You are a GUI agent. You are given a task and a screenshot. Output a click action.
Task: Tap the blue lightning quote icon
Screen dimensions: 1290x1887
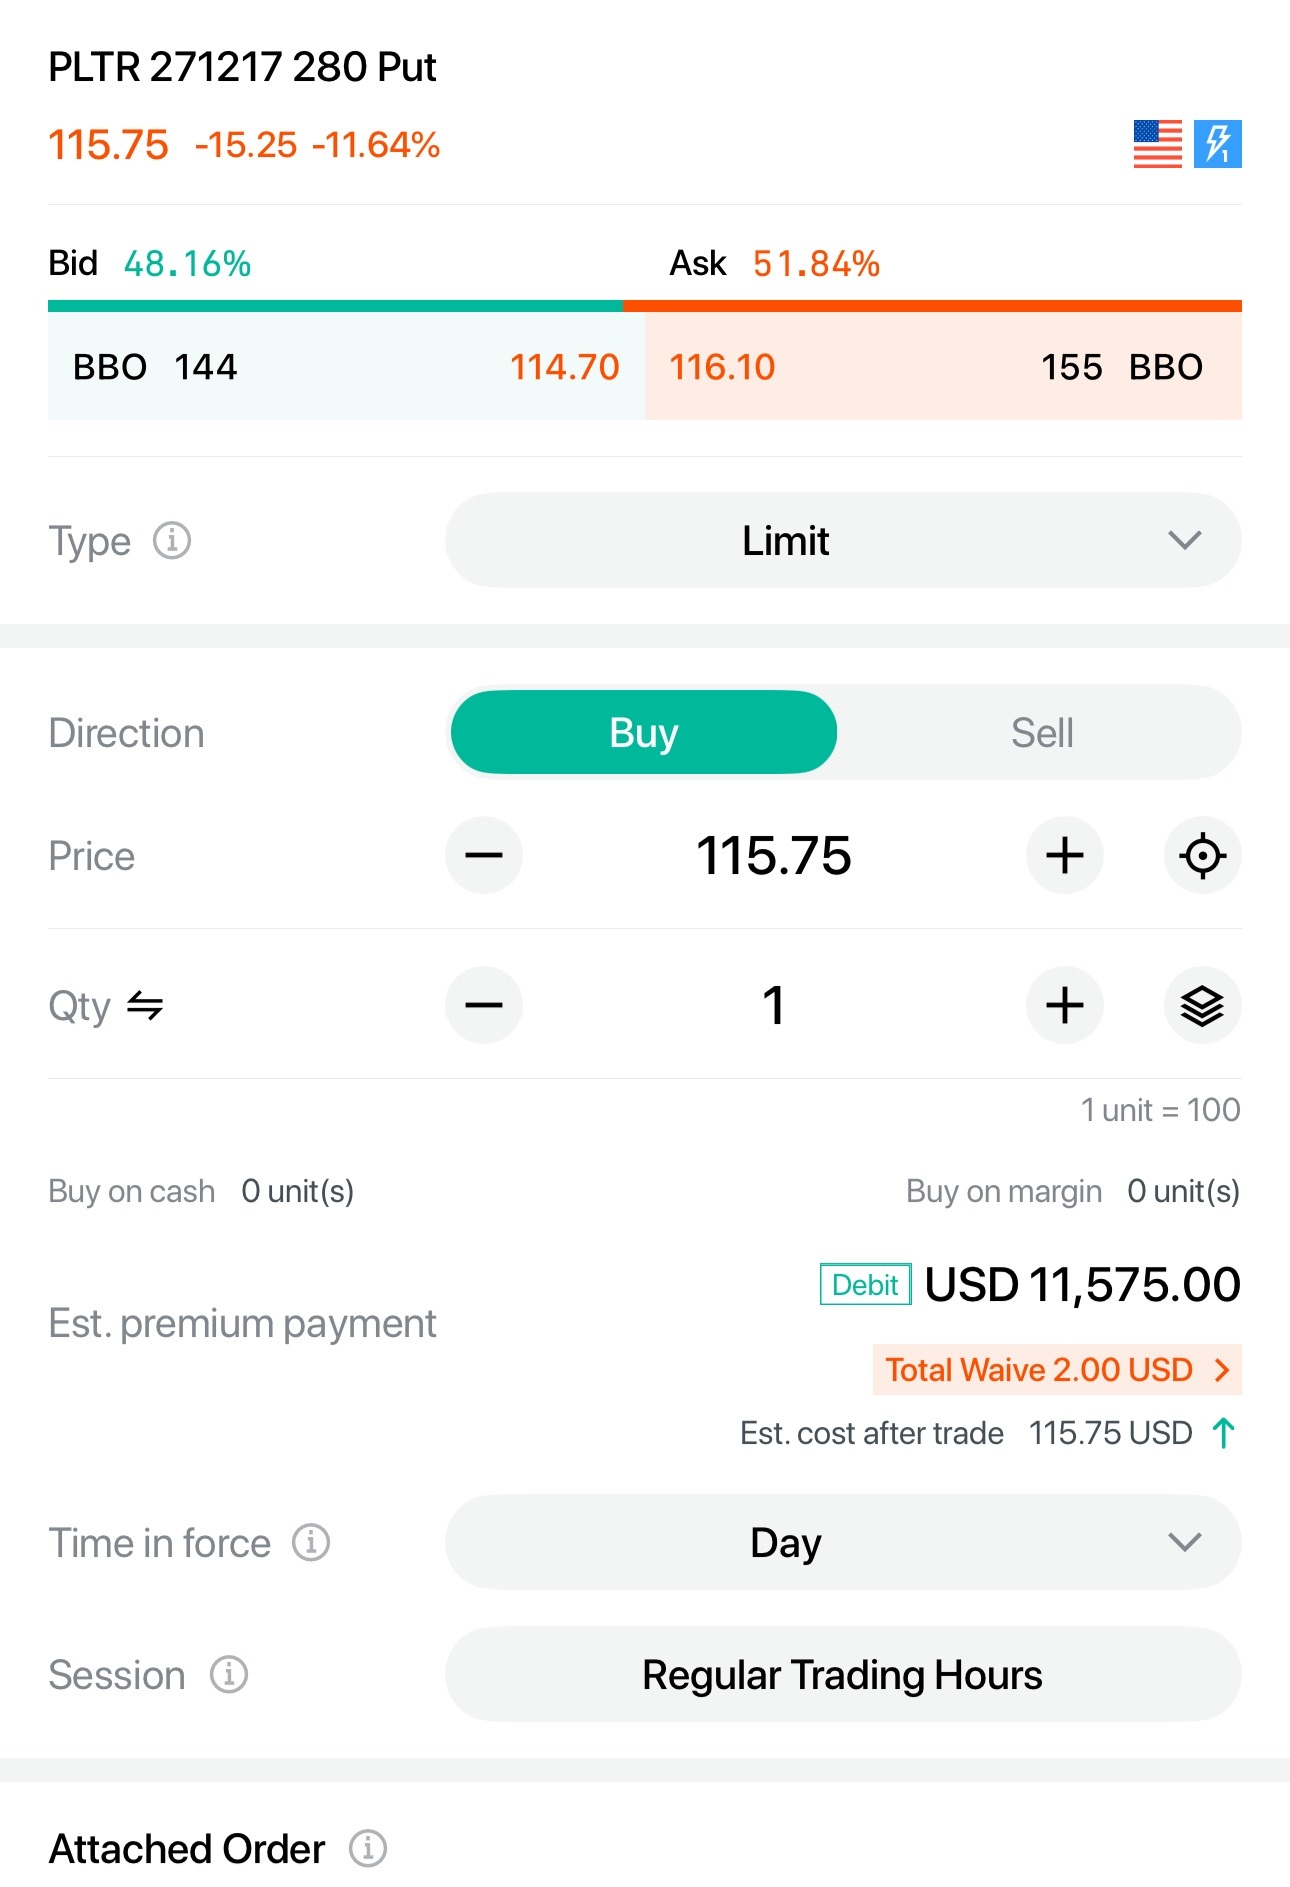pos(1217,144)
